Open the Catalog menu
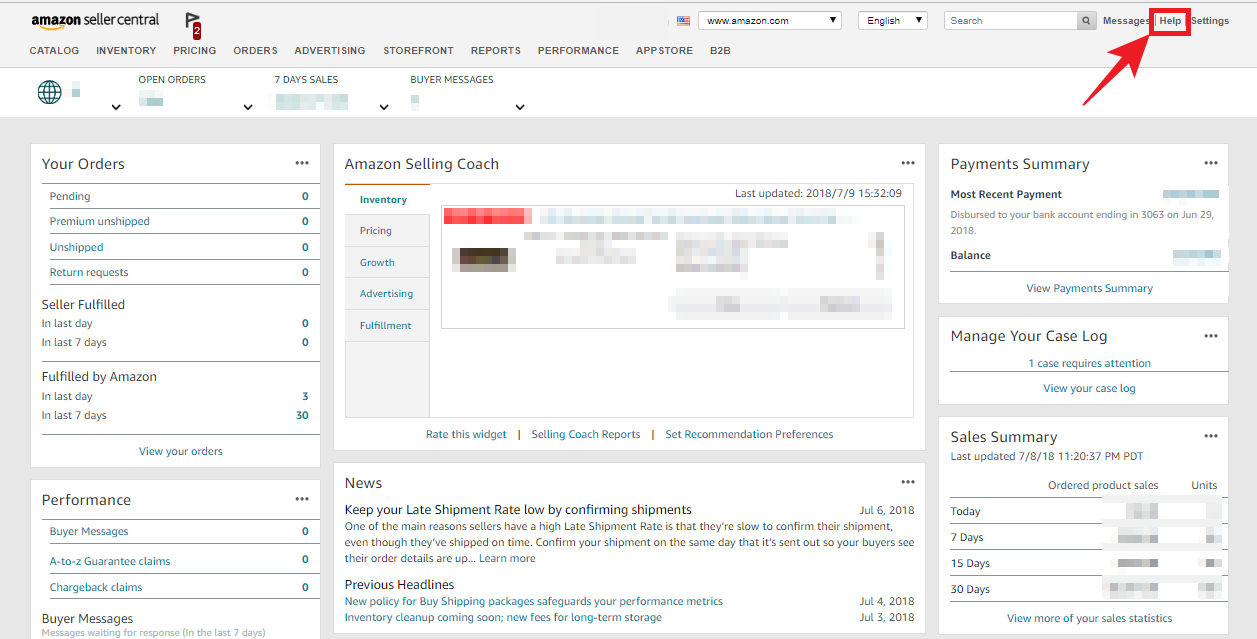 pos(54,50)
